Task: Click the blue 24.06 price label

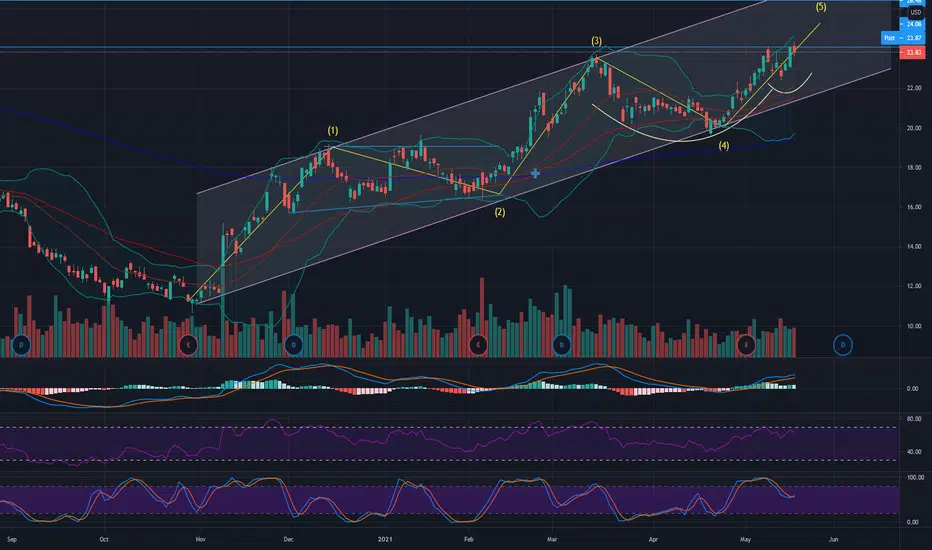Action: (x=912, y=24)
